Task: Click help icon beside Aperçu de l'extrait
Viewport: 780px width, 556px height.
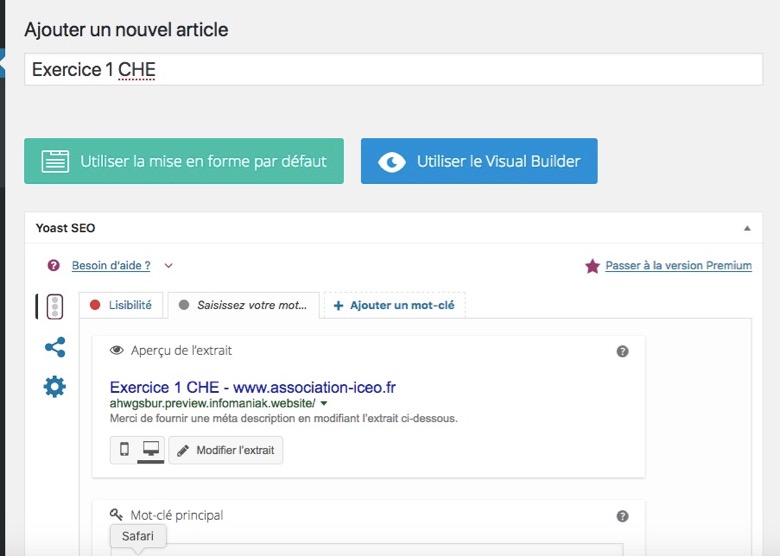Action: coord(622,352)
